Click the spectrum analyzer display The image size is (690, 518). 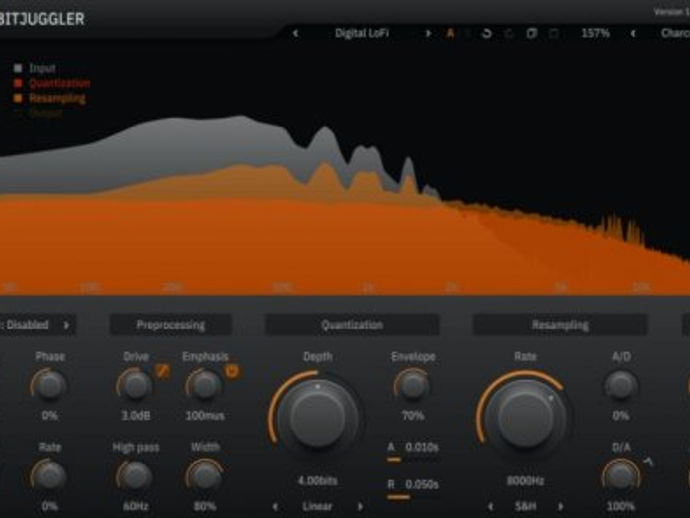click(345, 169)
